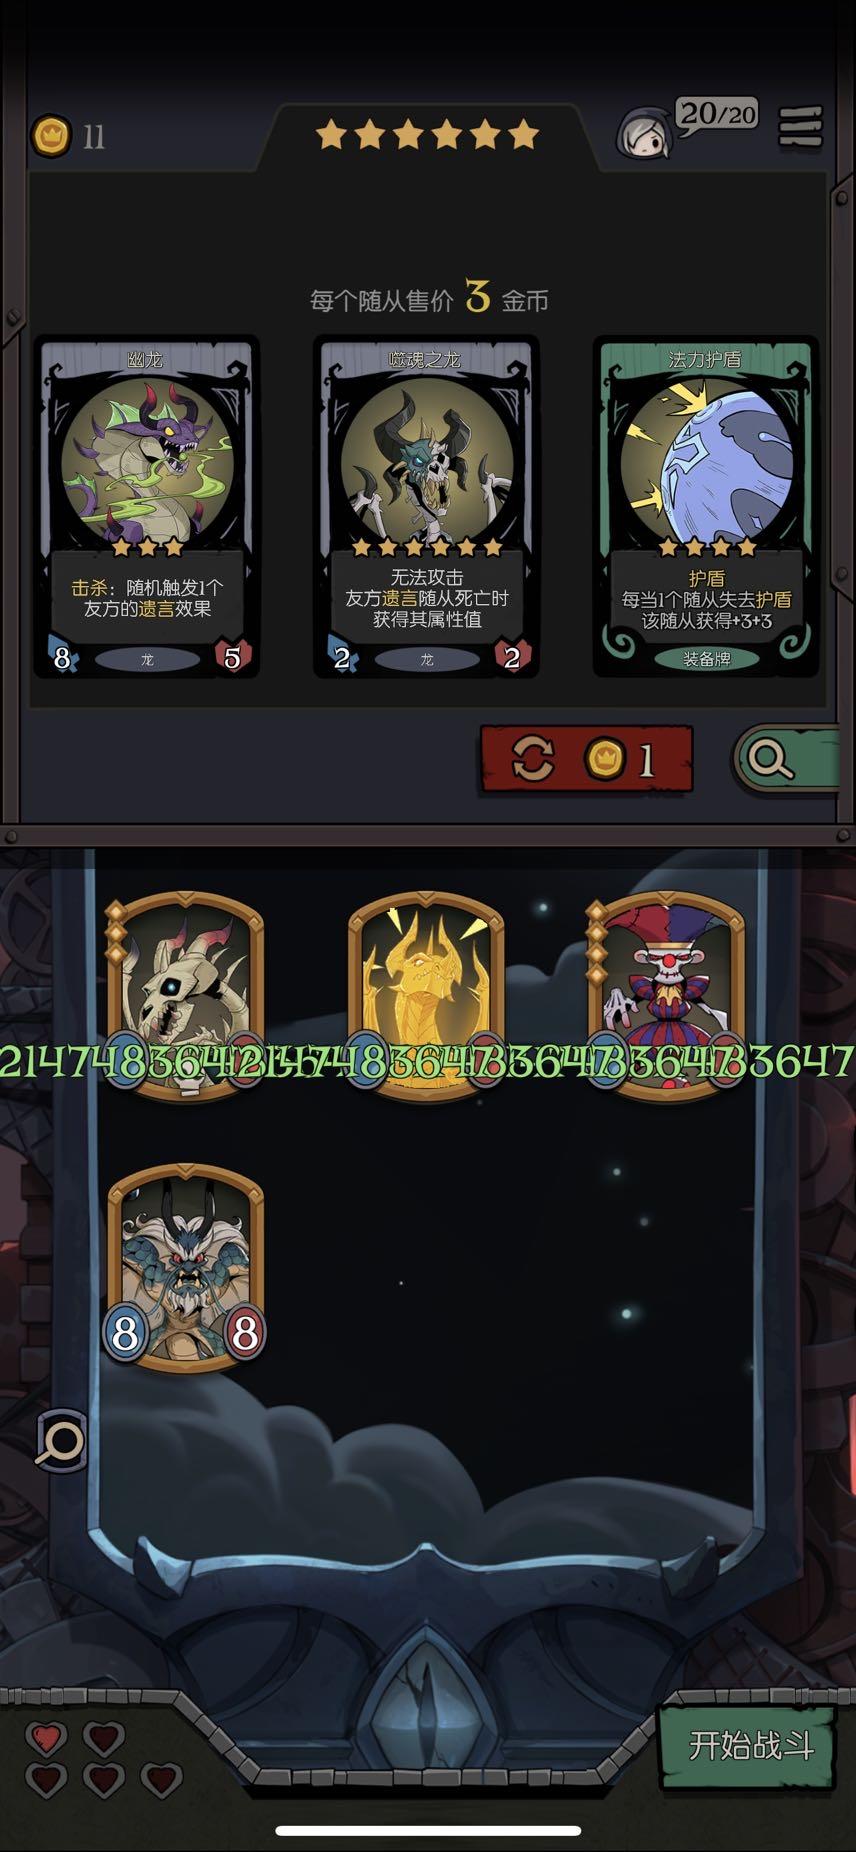Click the board magnifier inspect icon
This screenshot has height=1852, width=856.
click(62, 1440)
